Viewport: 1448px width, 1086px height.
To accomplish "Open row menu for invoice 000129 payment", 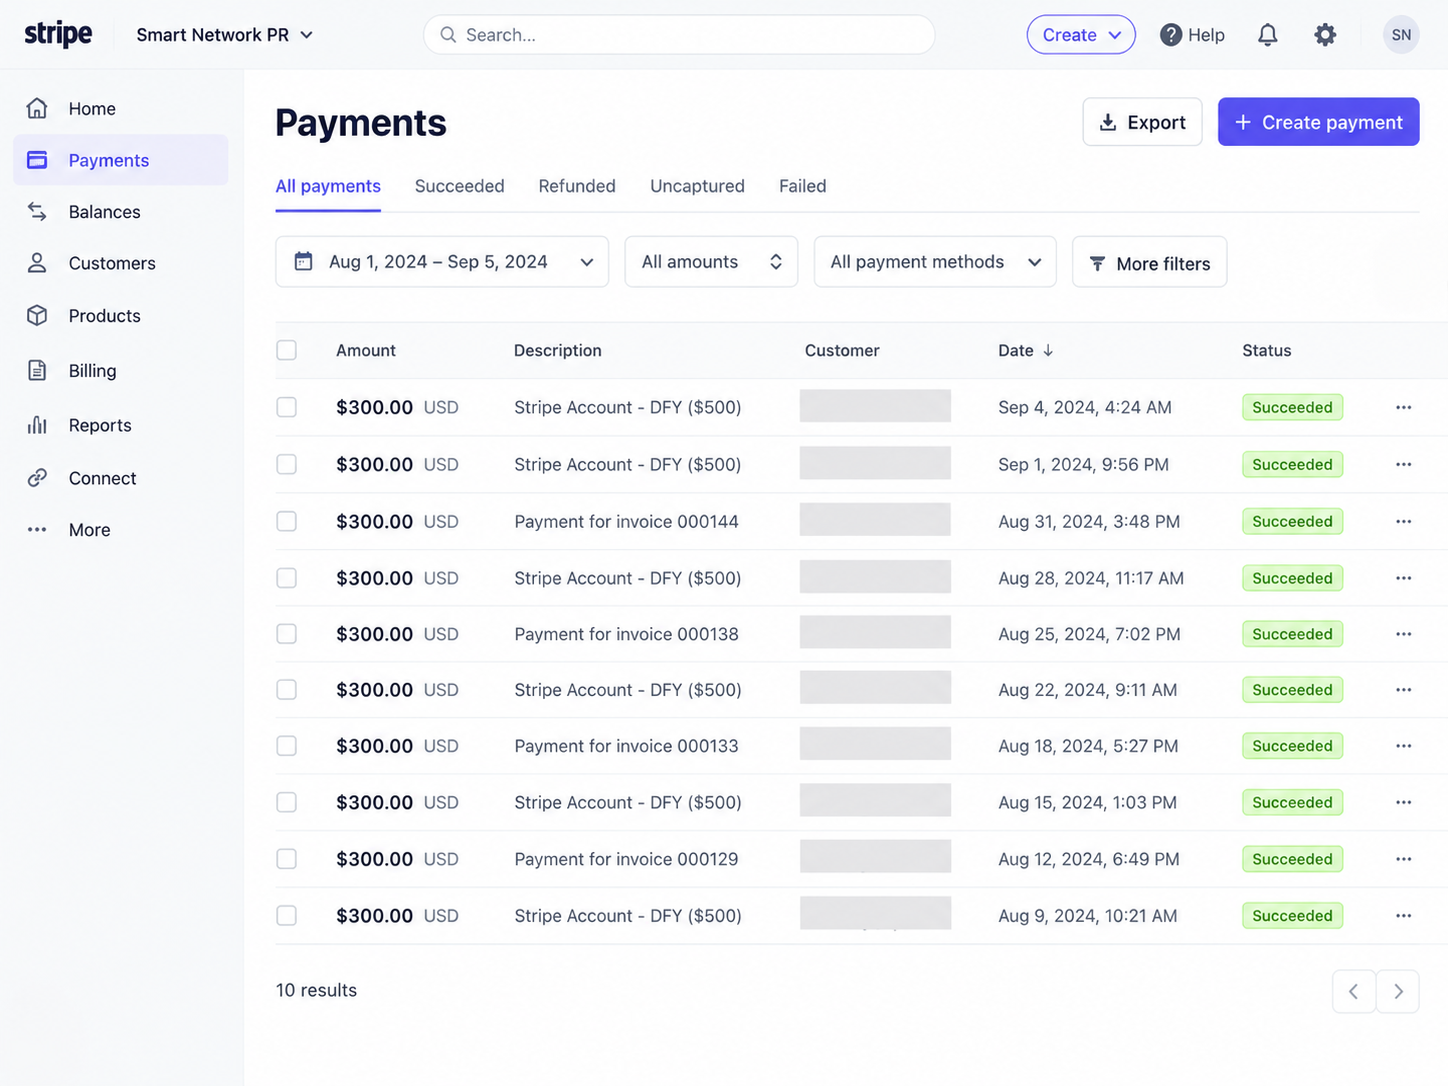I will [1403, 859].
